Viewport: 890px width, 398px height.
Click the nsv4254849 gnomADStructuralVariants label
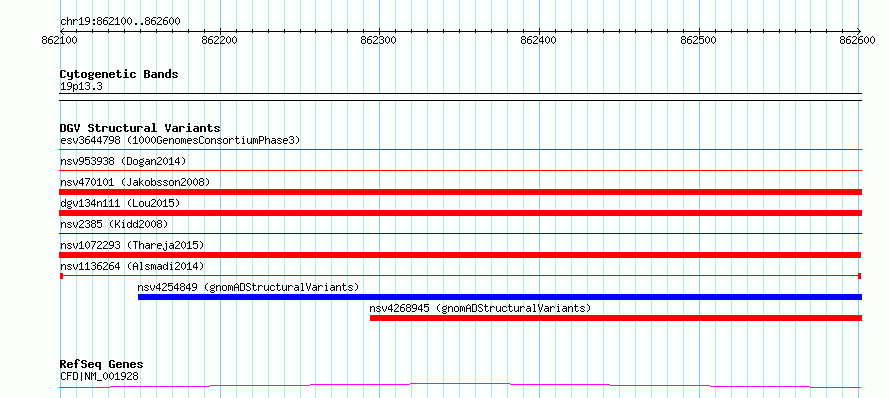pyautogui.click(x=248, y=287)
